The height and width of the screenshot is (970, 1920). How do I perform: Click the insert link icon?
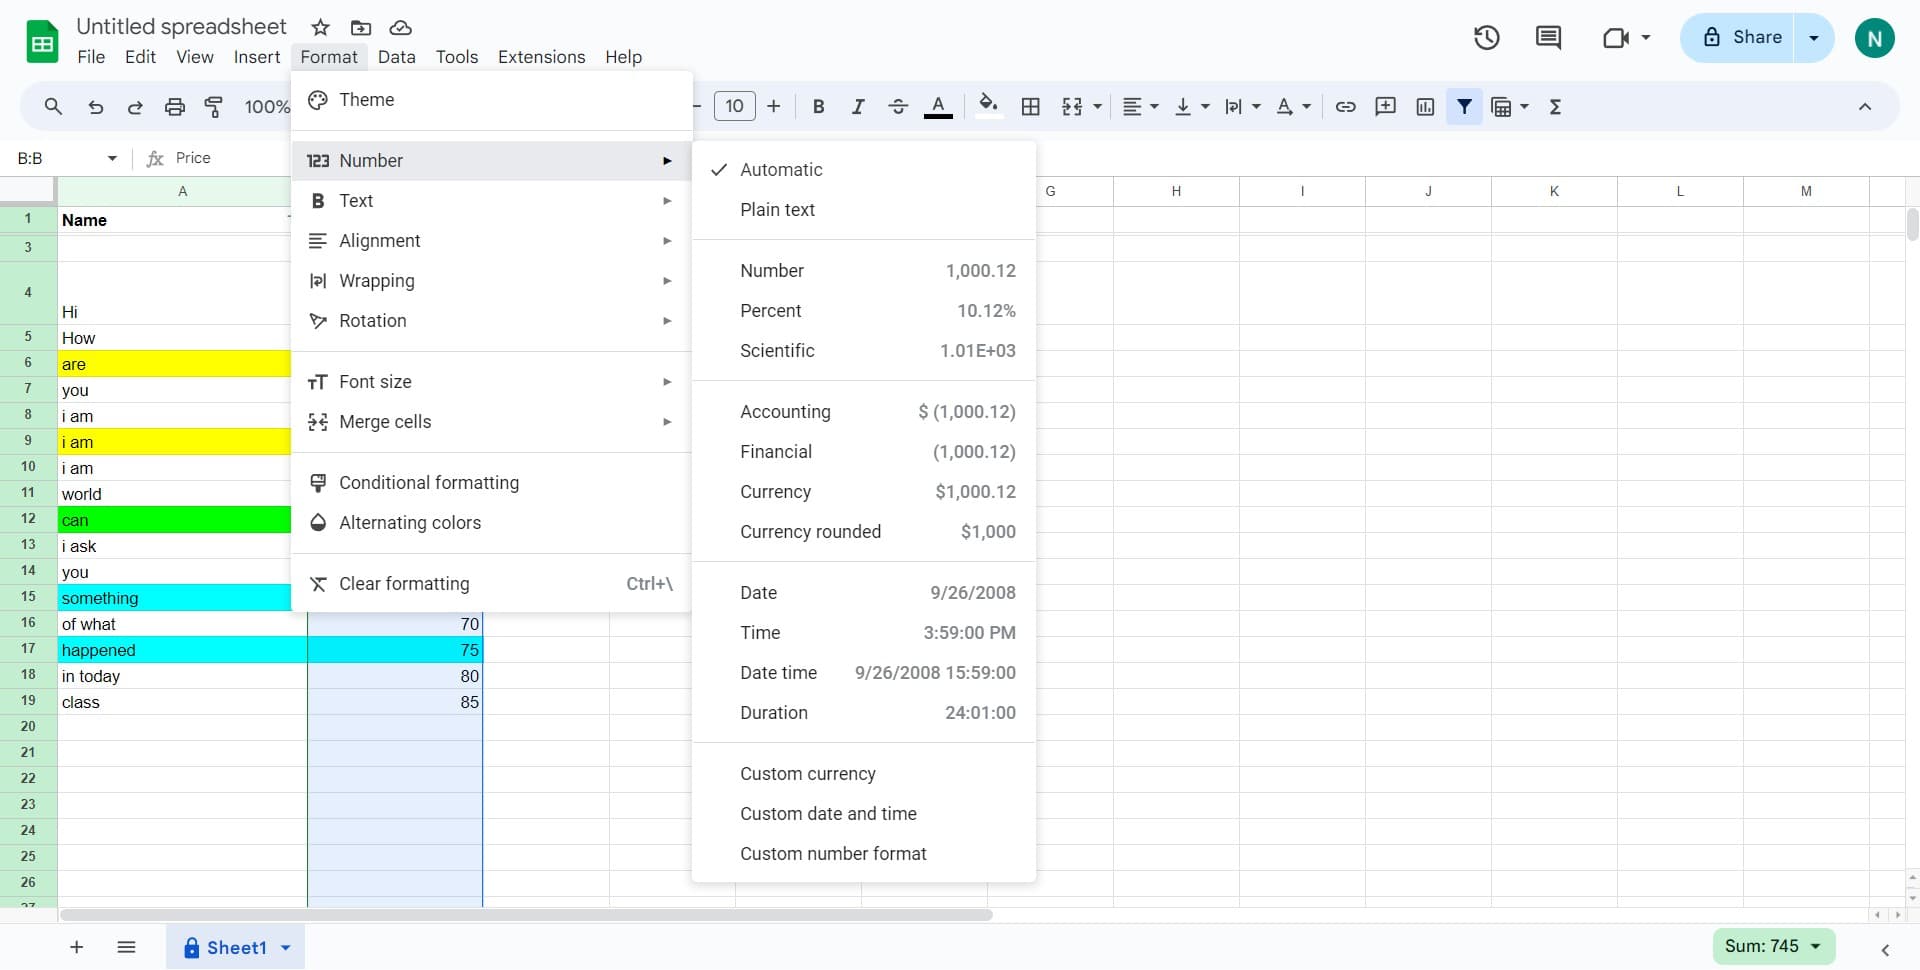pos(1345,106)
